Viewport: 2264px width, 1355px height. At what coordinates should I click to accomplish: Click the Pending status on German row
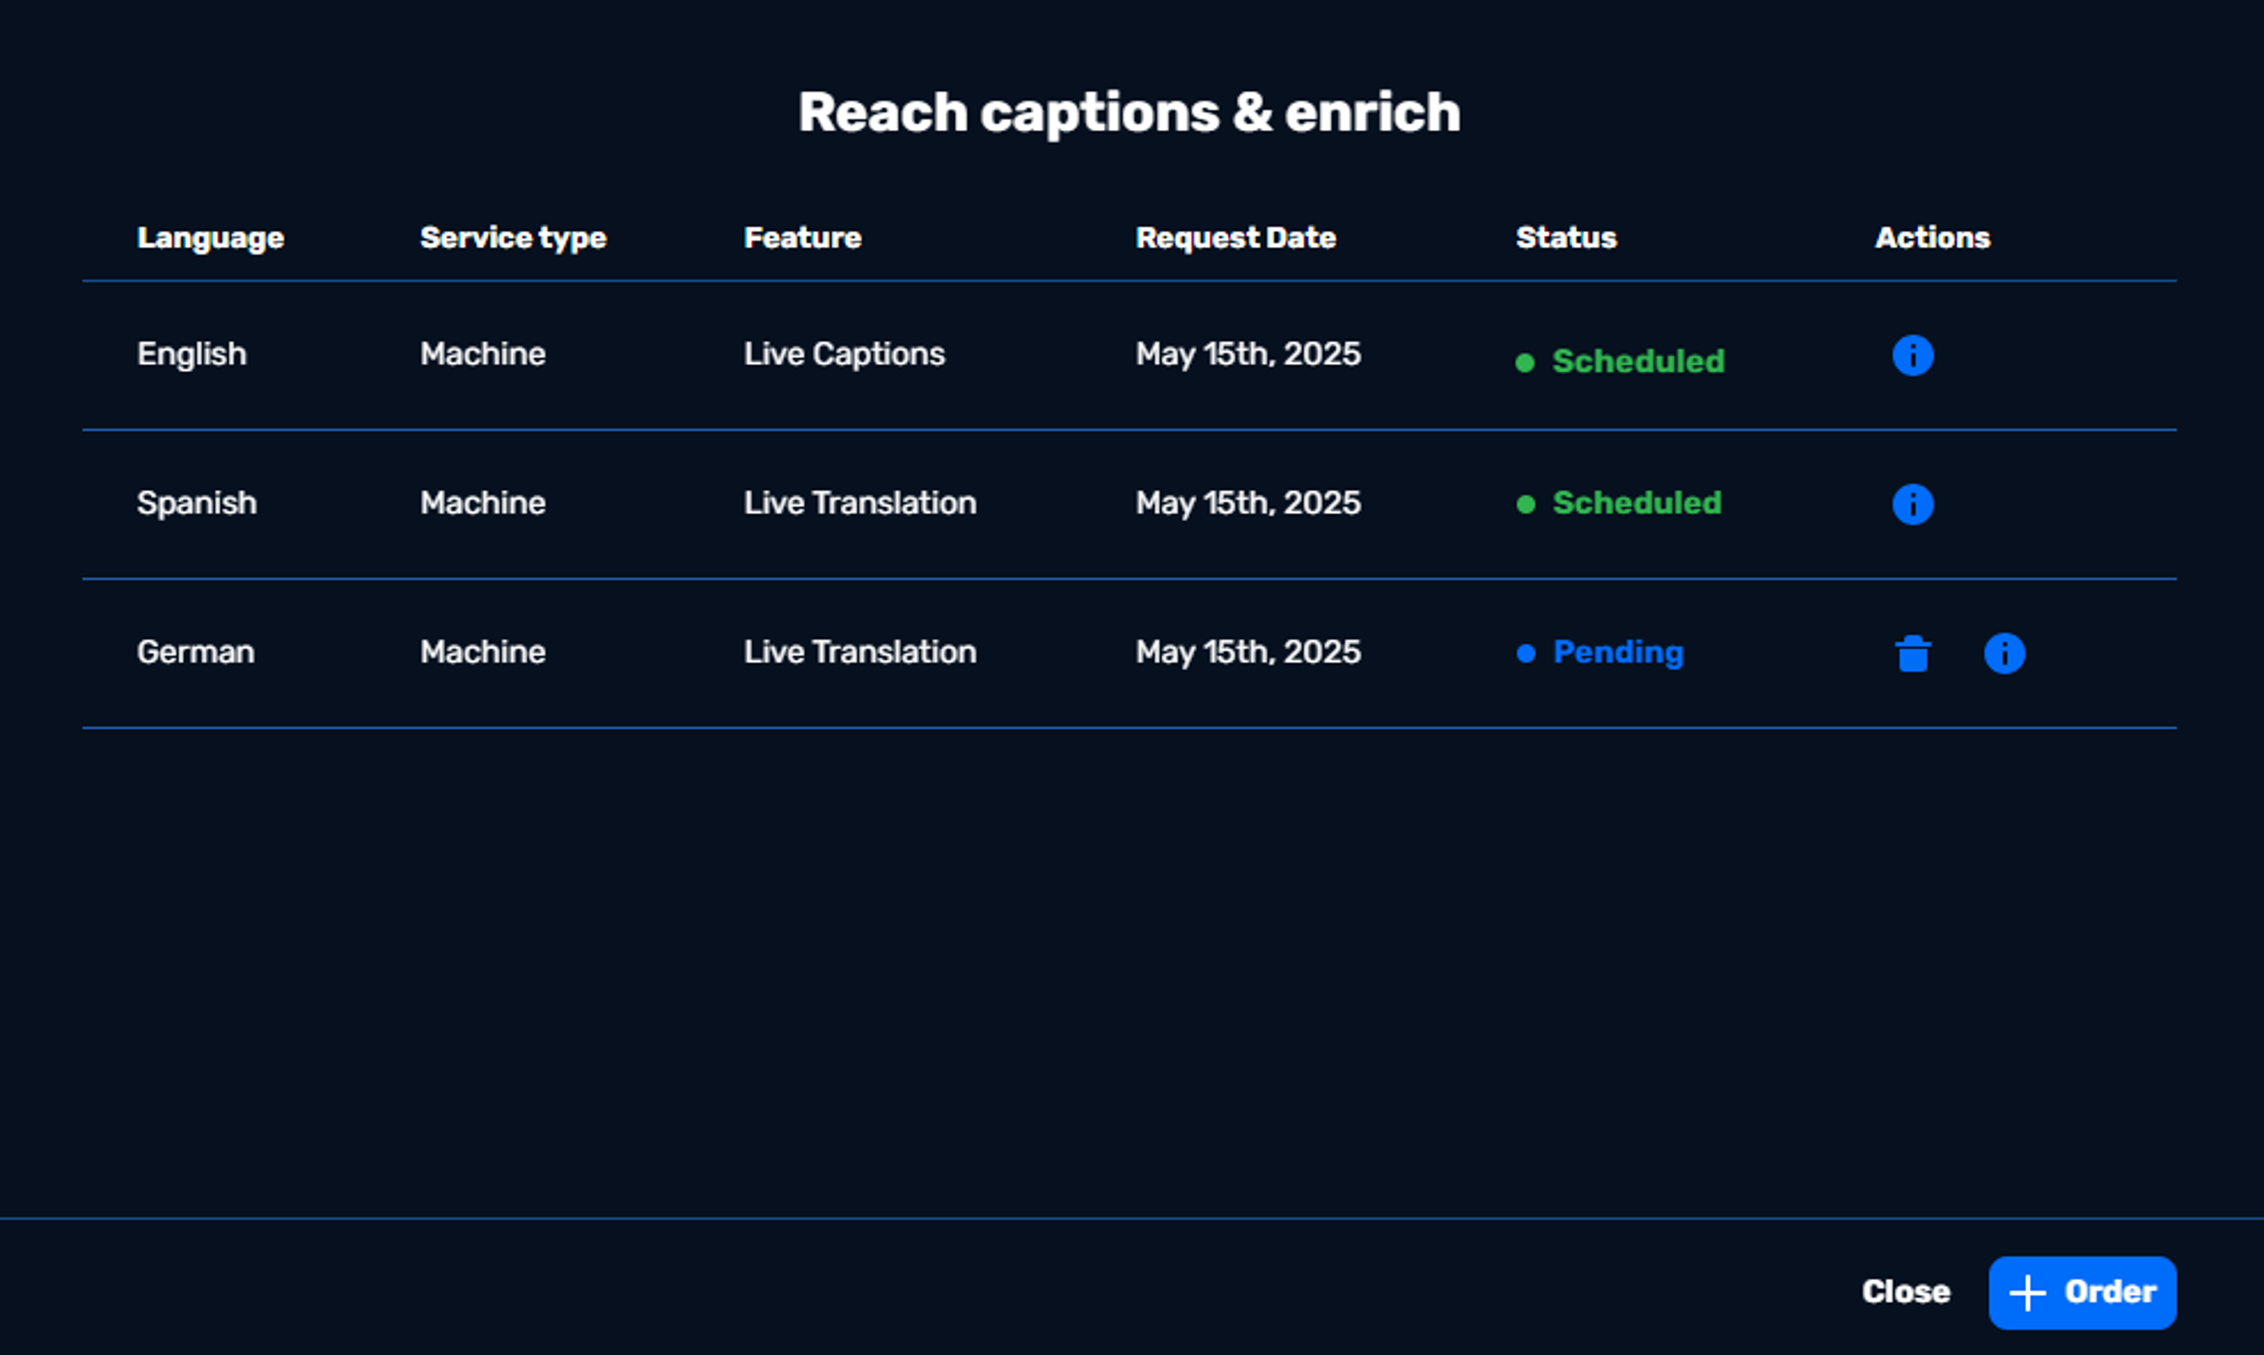pyautogui.click(x=1617, y=653)
